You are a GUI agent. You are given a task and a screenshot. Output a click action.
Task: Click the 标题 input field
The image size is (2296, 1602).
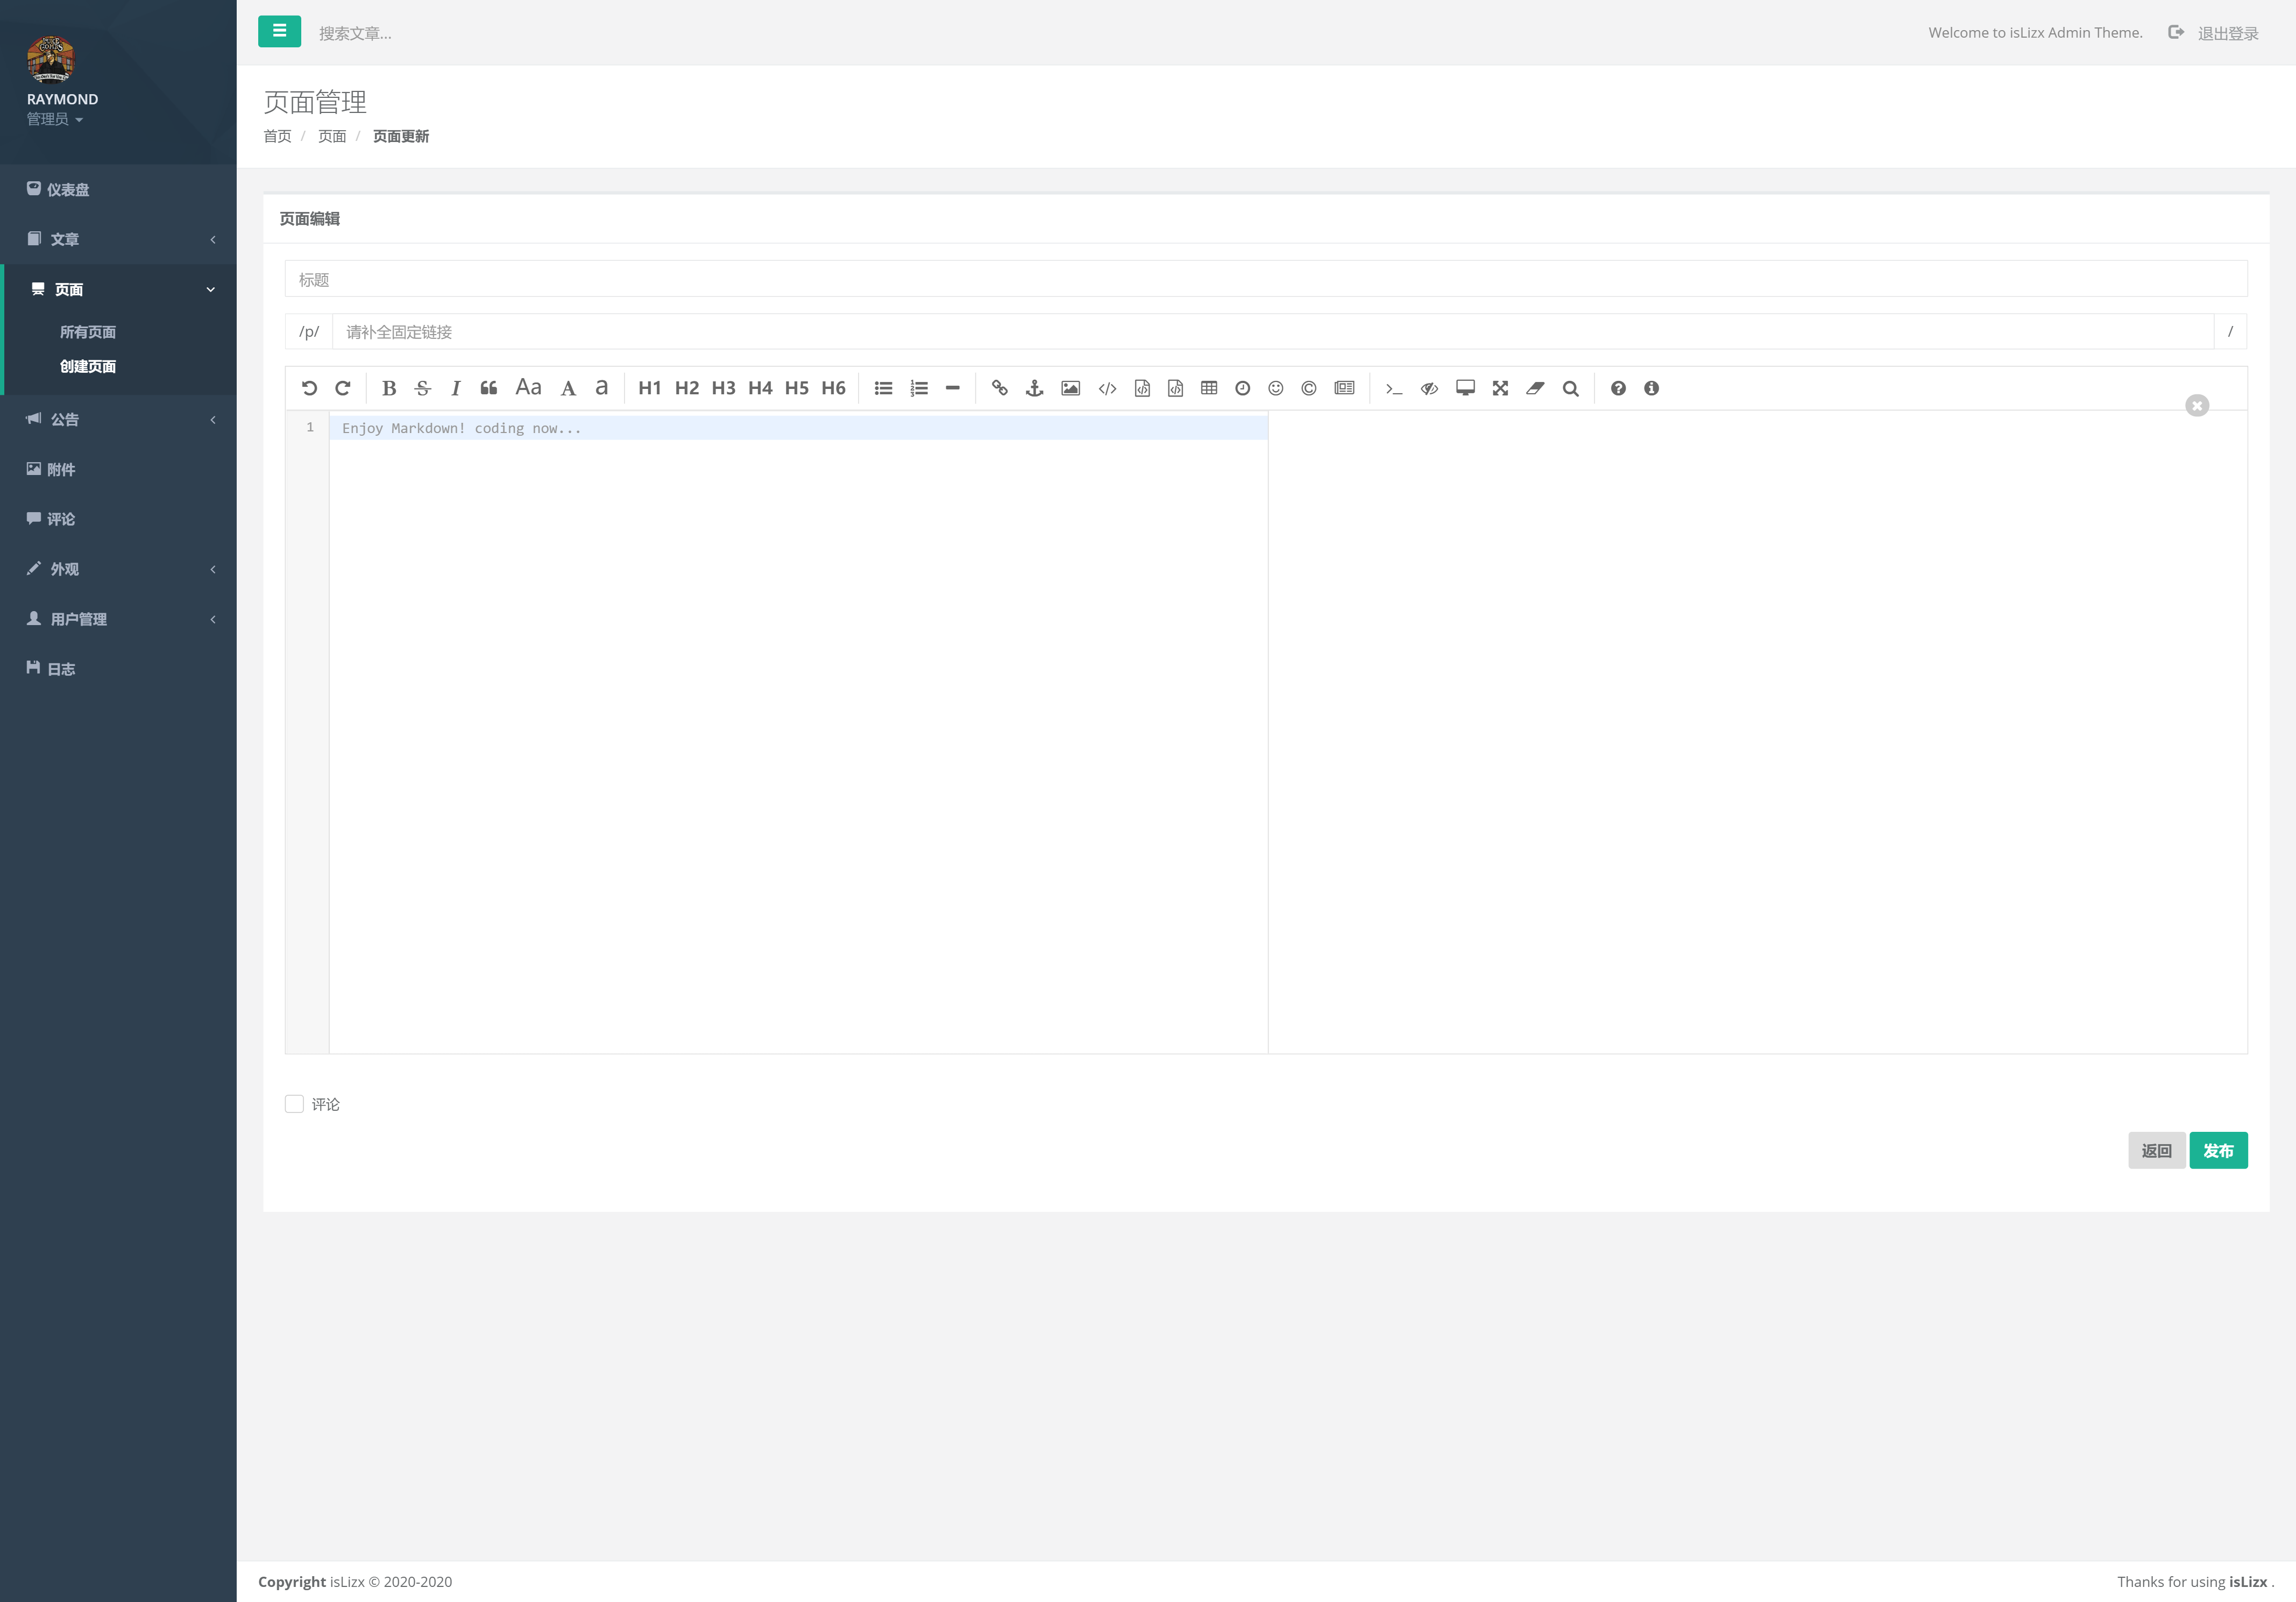[x=1265, y=279]
